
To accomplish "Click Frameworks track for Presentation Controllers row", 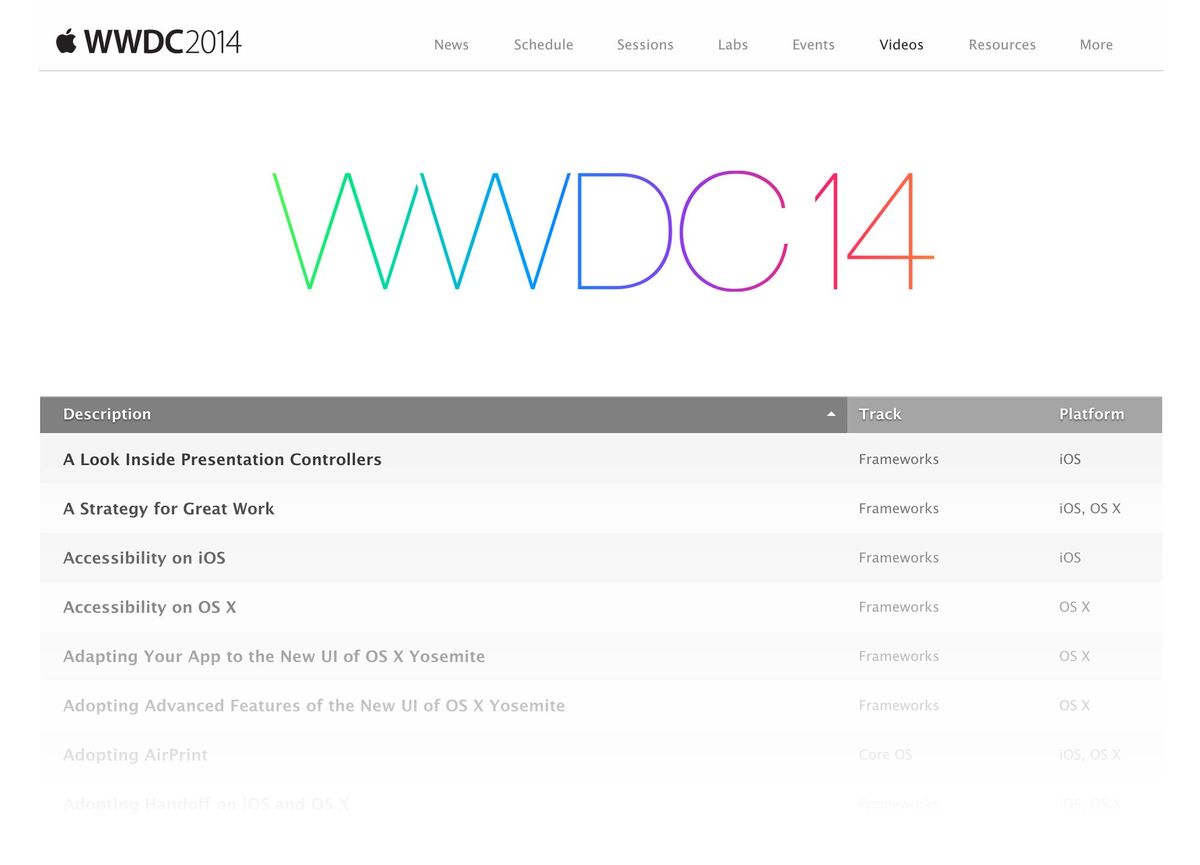I will tap(898, 459).
